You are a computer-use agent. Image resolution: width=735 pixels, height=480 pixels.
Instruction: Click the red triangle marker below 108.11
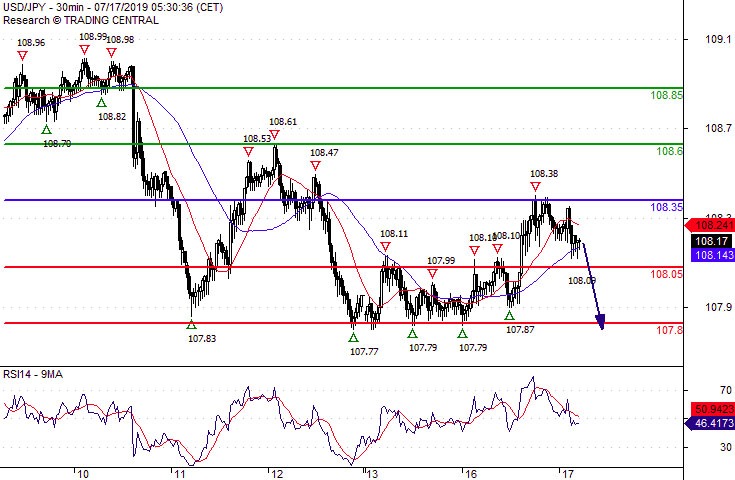point(385,247)
